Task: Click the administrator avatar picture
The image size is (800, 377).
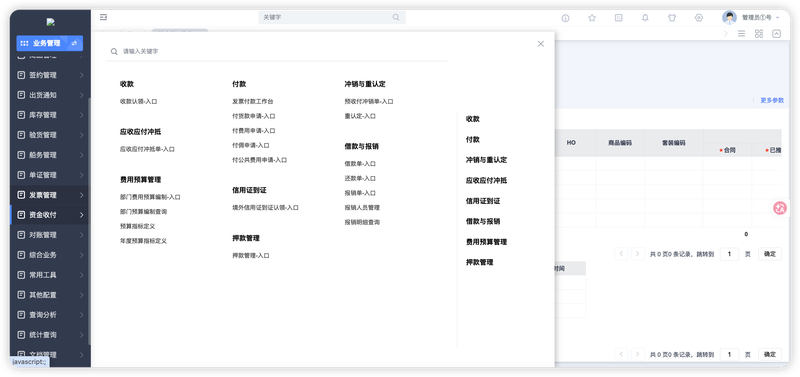Action: 729,17
